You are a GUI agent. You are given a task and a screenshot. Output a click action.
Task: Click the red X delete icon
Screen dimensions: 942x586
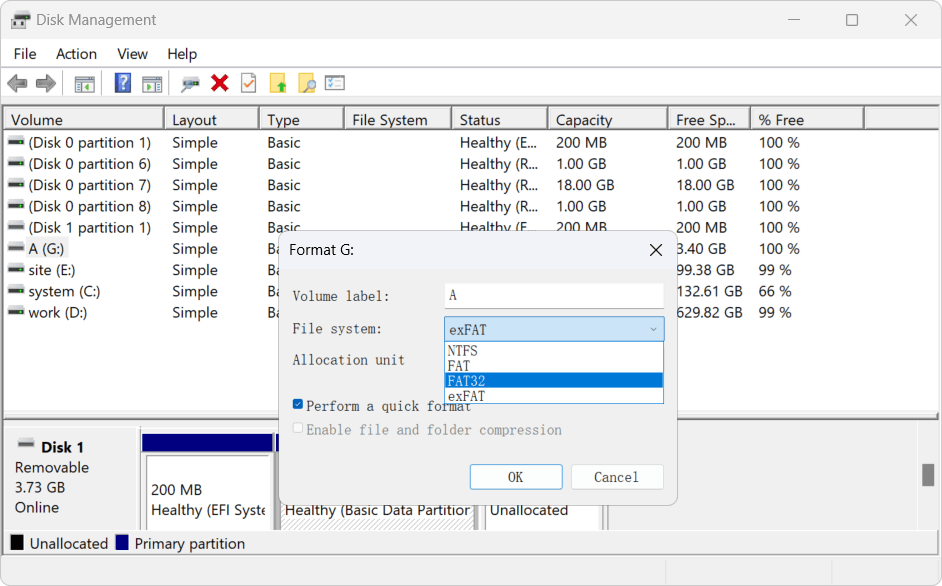[x=220, y=83]
